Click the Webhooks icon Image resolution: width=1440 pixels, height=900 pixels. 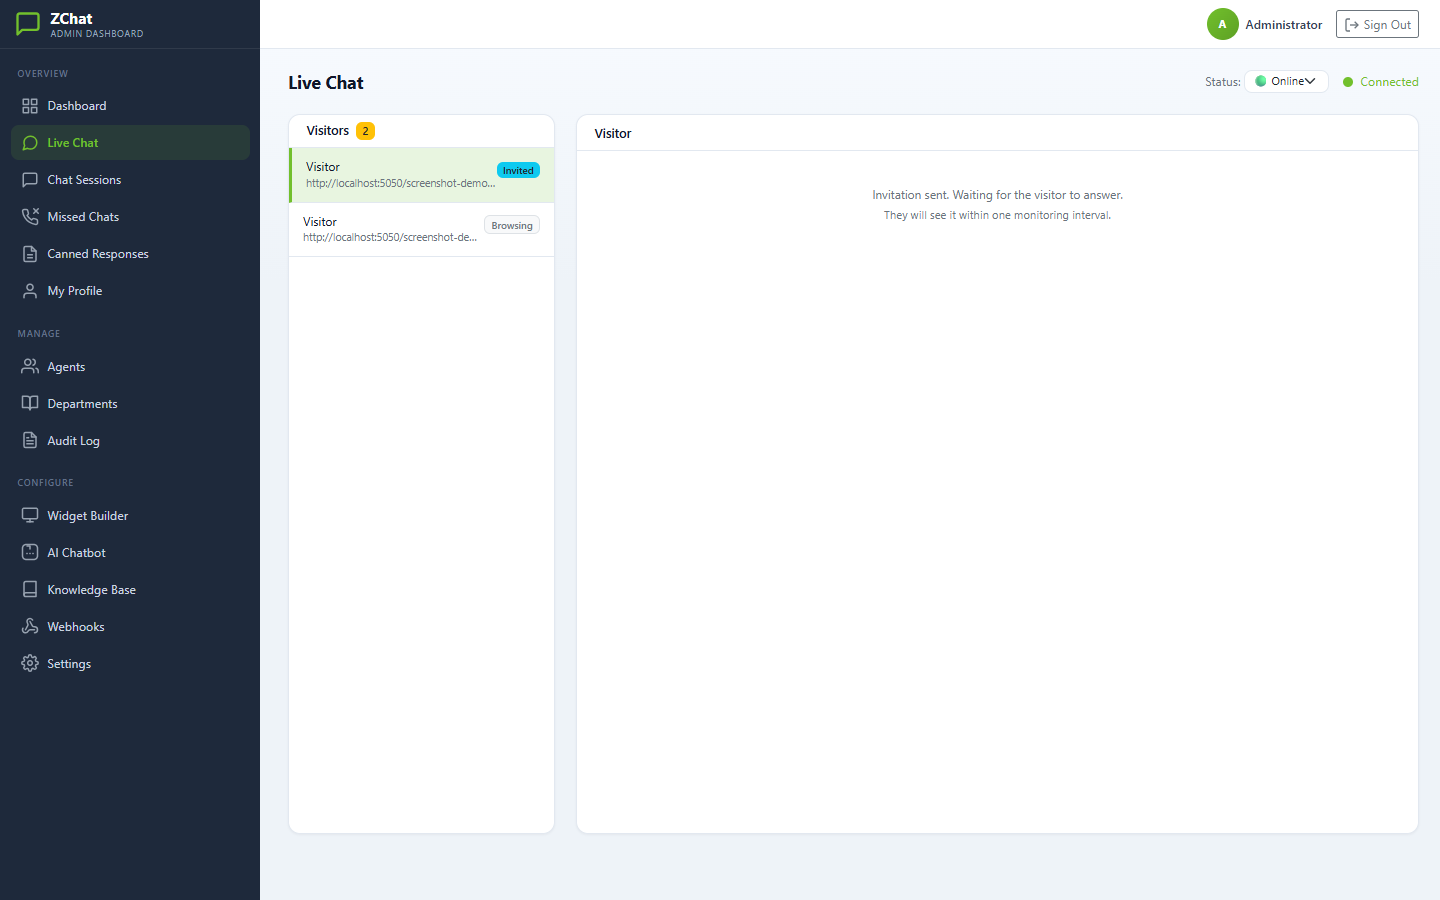30,627
